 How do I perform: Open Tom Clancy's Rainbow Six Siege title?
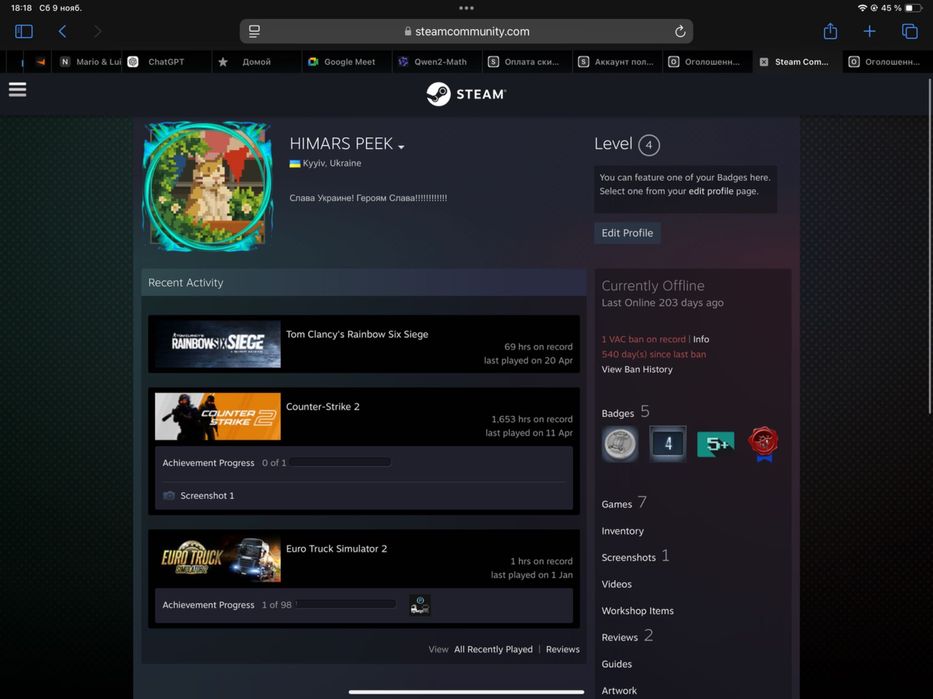coord(357,334)
